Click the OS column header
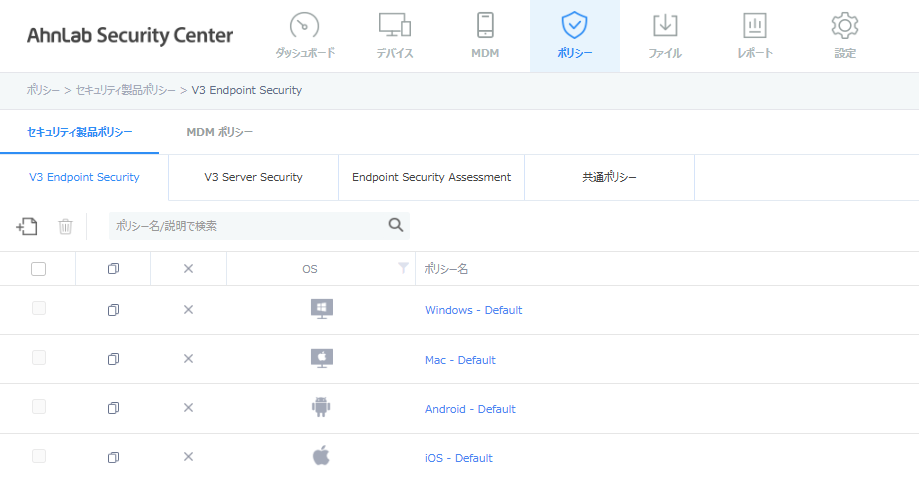Screen dimensions: 919x478 pos(309,269)
